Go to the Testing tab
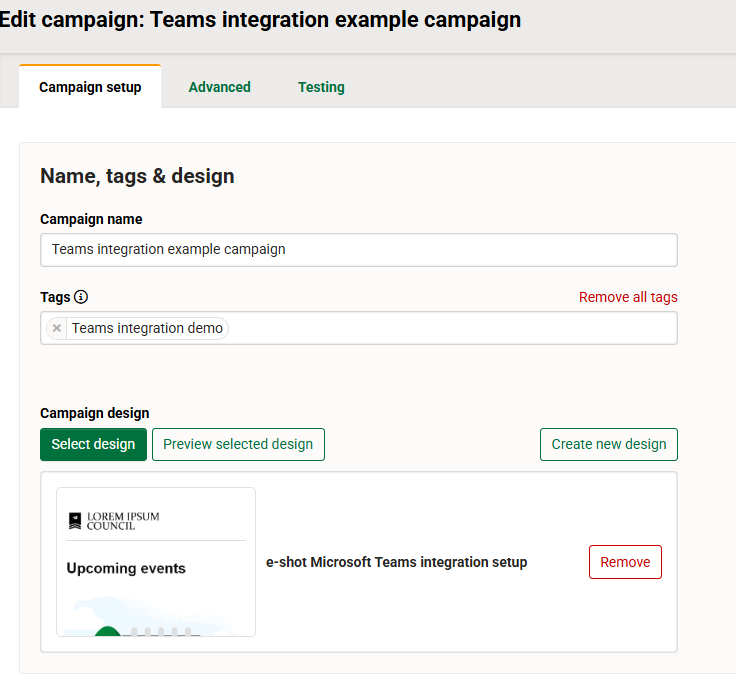The height and width of the screenshot is (689, 736). pos(322,87)
